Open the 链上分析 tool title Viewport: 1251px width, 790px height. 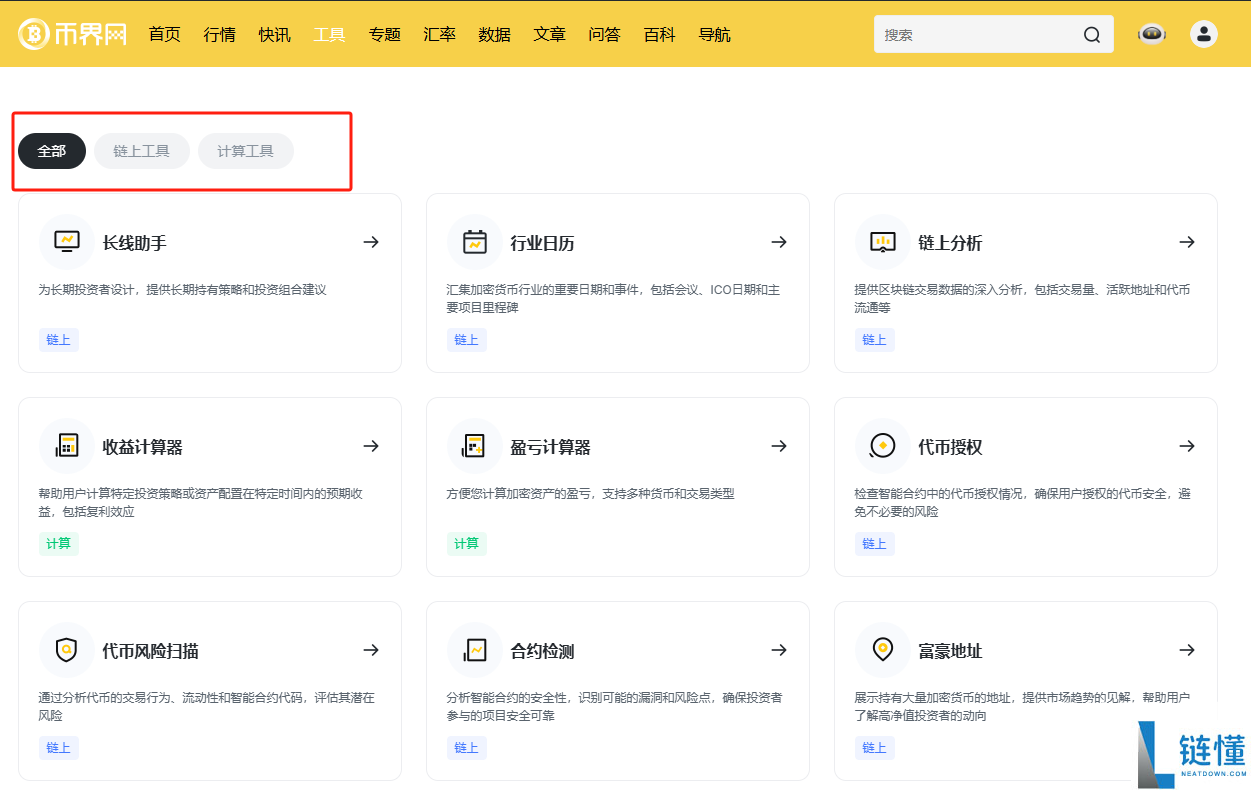(951, 243)
